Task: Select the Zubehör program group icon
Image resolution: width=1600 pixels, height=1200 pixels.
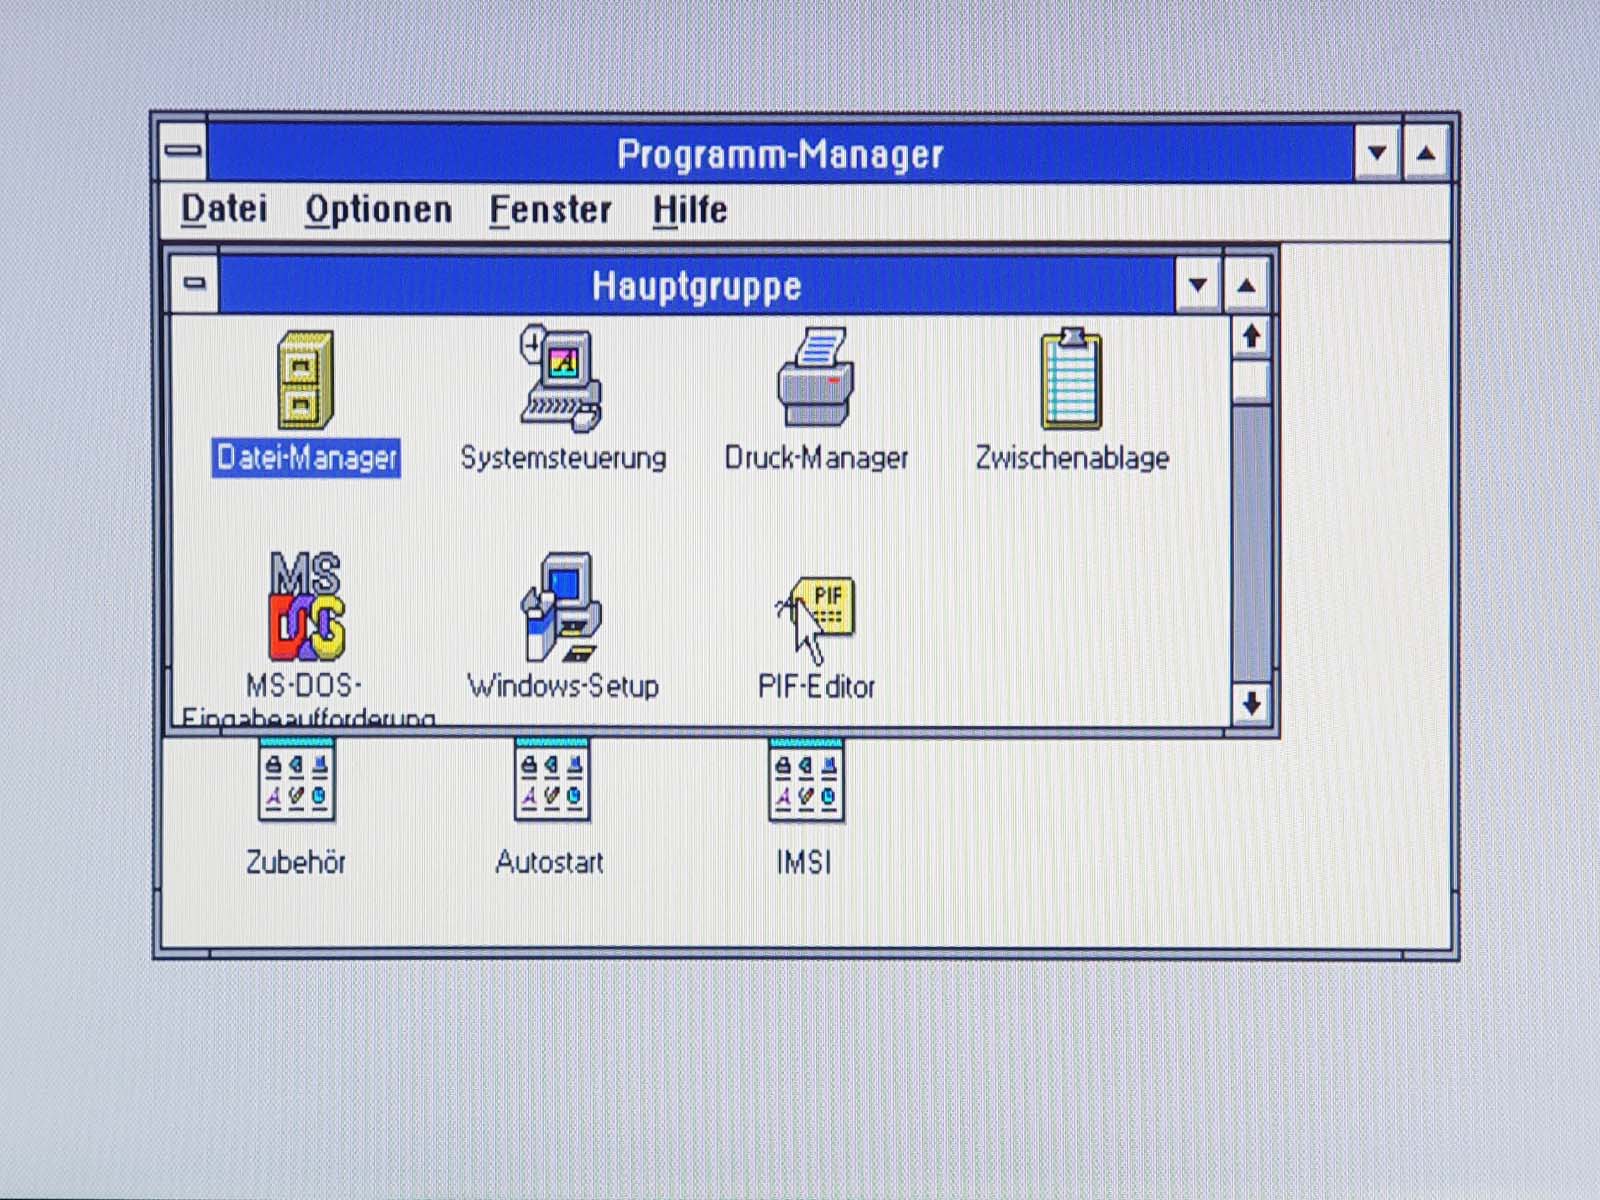Action: [296, 781]
